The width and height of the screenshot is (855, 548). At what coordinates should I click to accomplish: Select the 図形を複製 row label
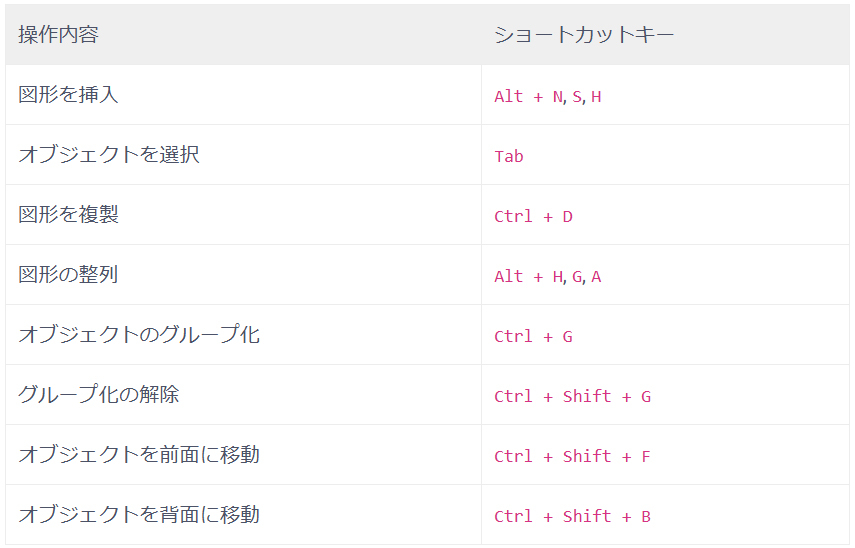[x=68, y=215]
